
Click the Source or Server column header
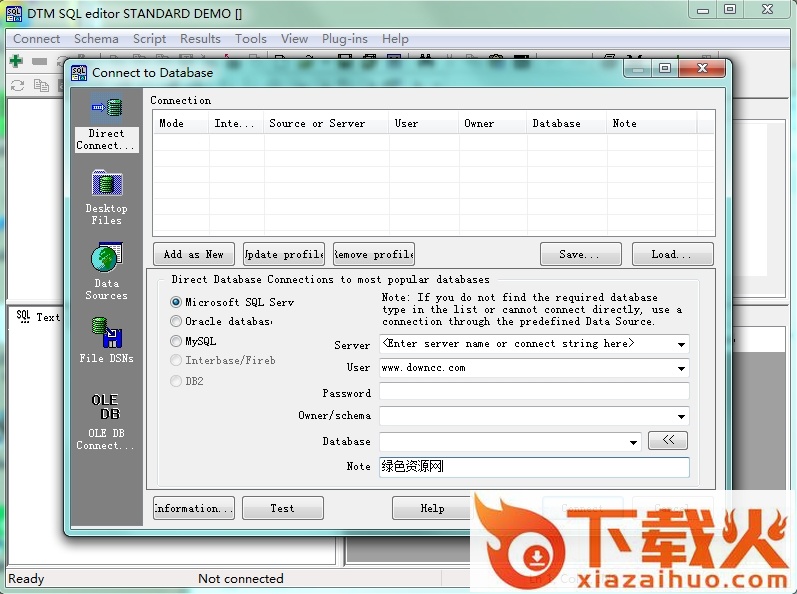[x=326, y=123]
